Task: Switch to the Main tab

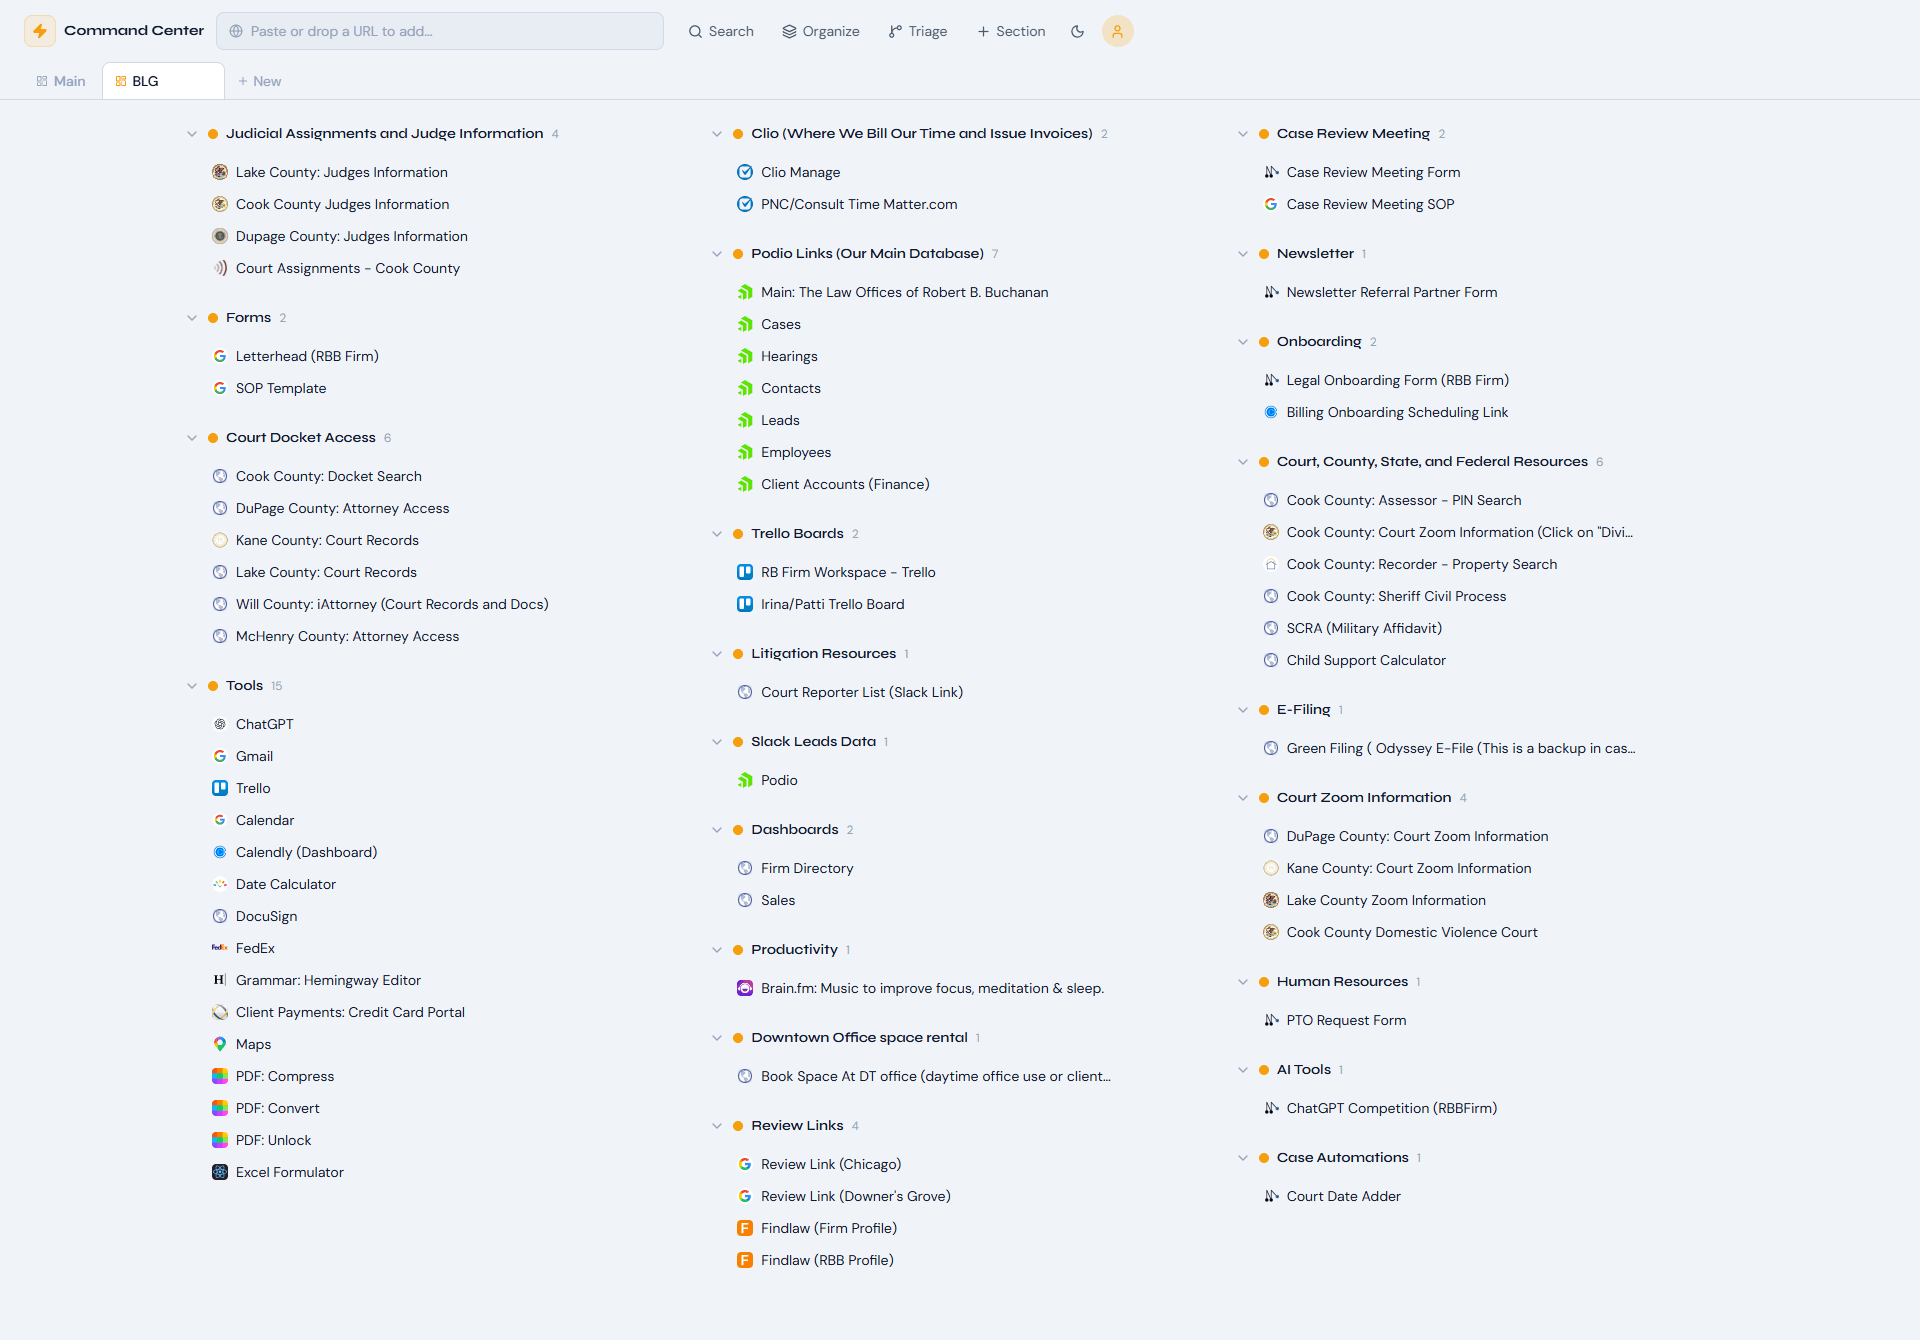Action: [x=60, y=80]
